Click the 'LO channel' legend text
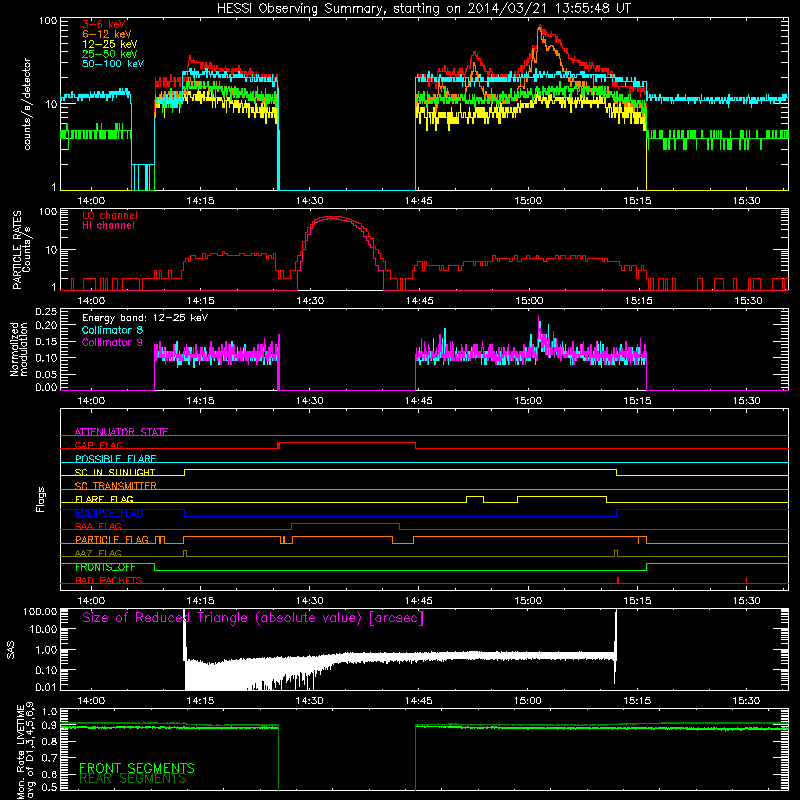800x800 pixels. 110,215
